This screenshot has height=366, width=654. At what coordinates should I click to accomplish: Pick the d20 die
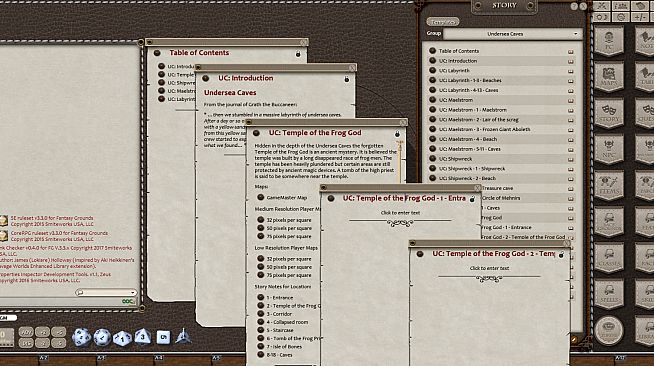tap(81, 337)
